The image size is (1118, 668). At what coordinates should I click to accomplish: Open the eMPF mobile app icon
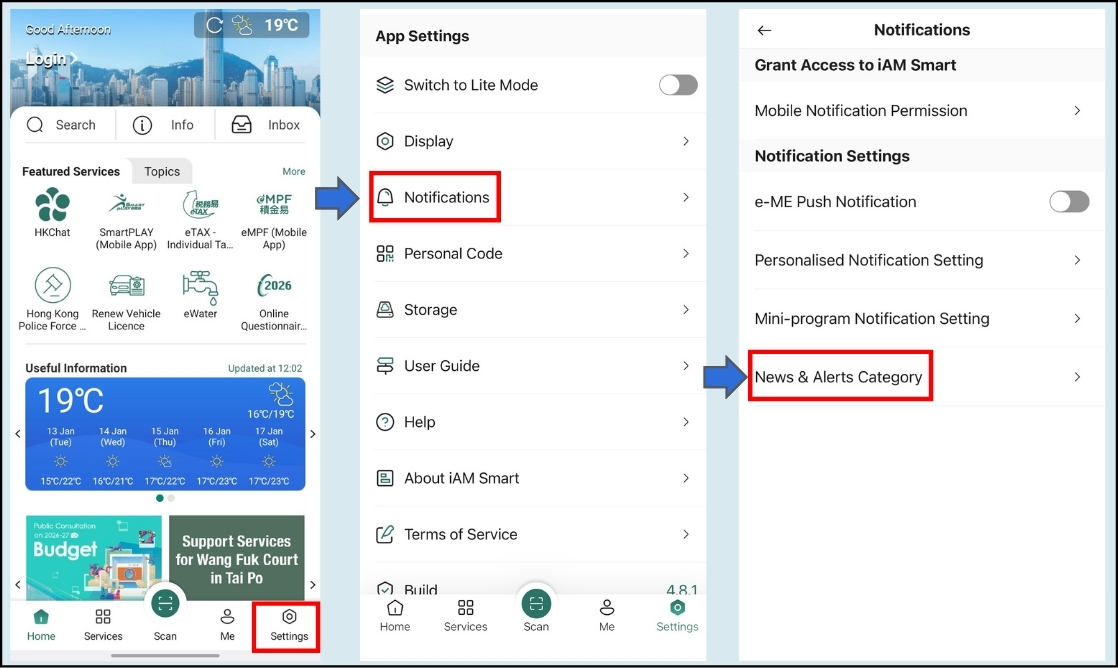(x=273, y=212)
